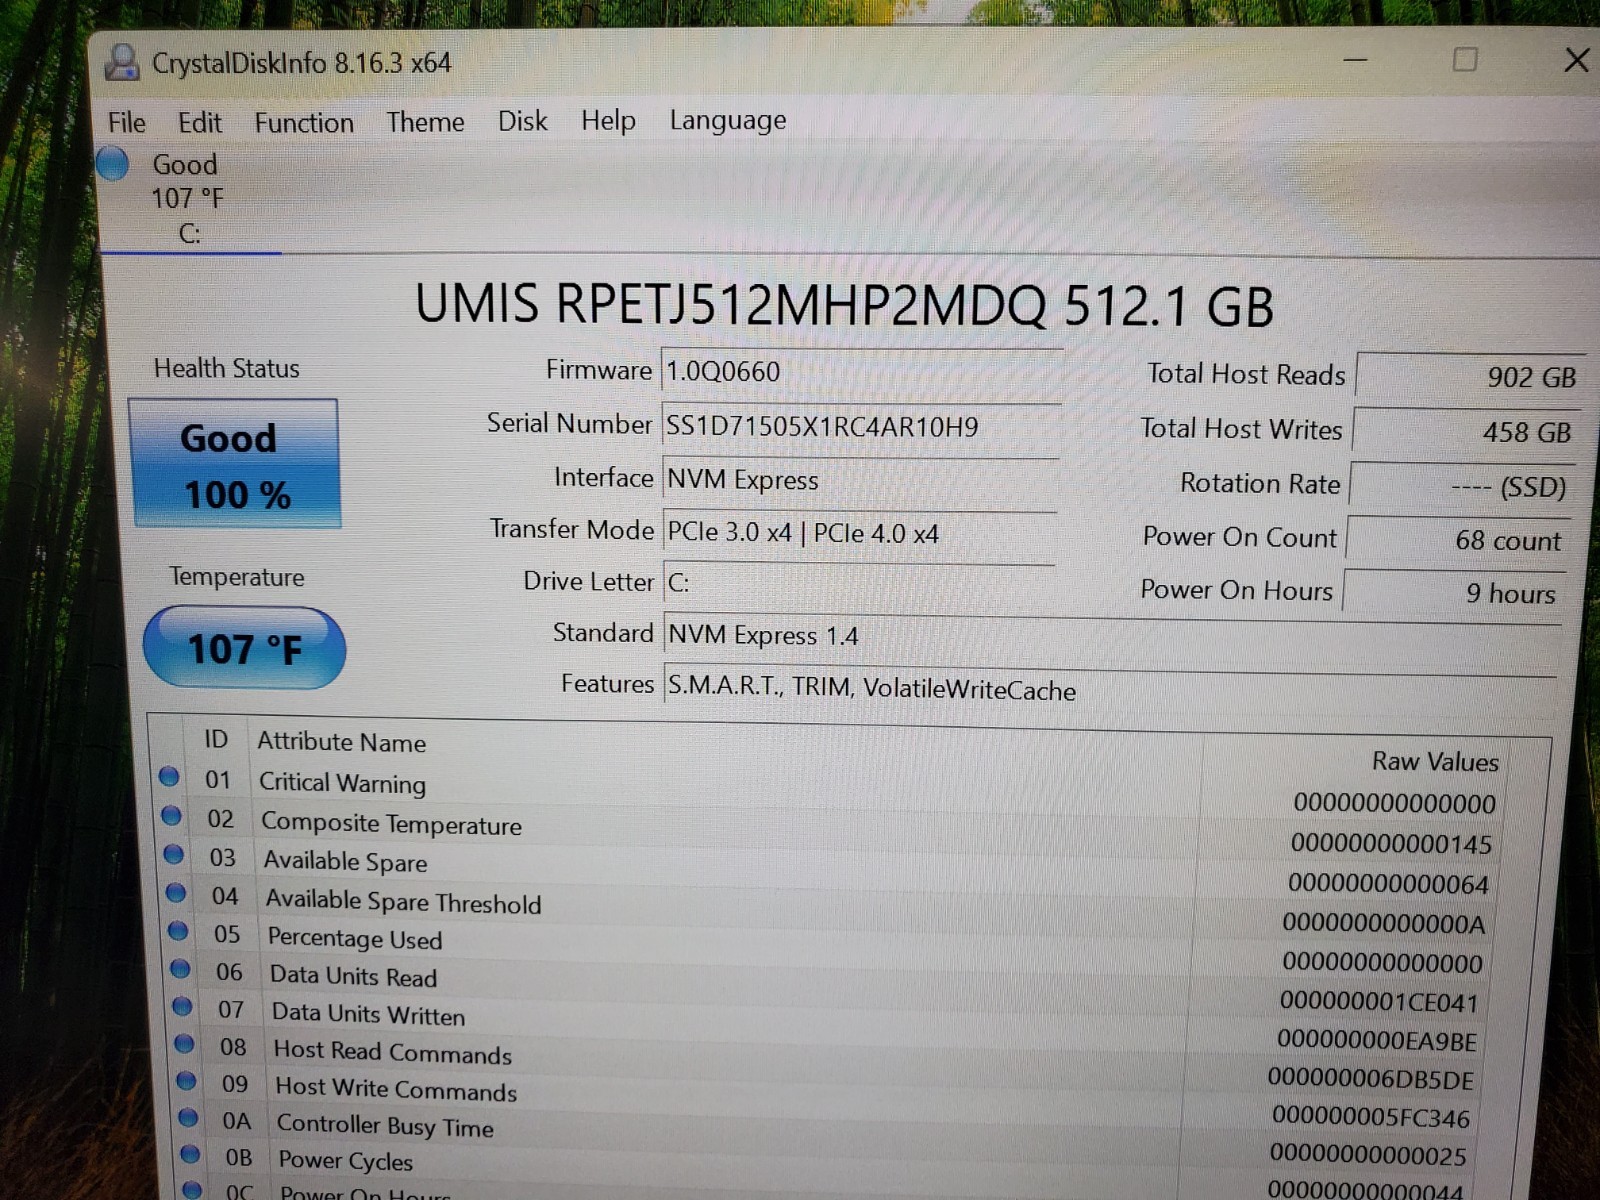The width and height of the screenshot is (1600, 1200).
Task: Click the Attribute Name column header
Action: tap(341, 742)
